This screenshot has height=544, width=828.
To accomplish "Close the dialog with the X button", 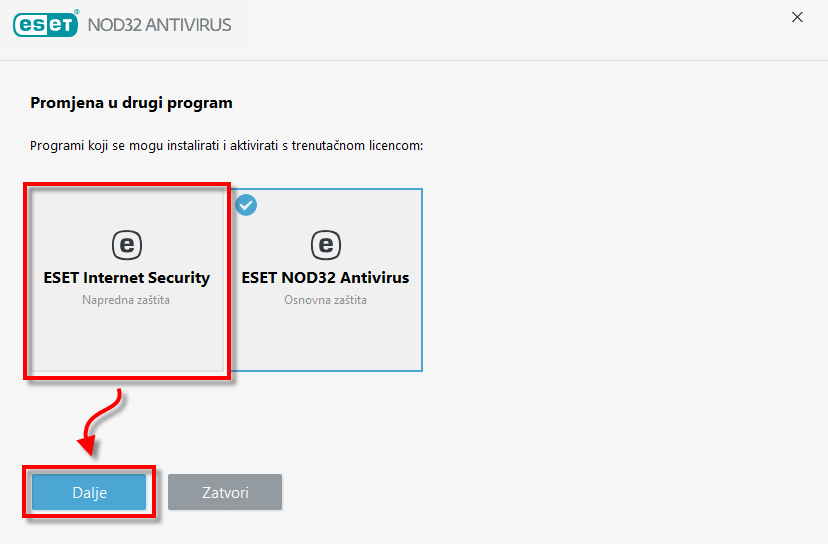I will click(797, 17).
